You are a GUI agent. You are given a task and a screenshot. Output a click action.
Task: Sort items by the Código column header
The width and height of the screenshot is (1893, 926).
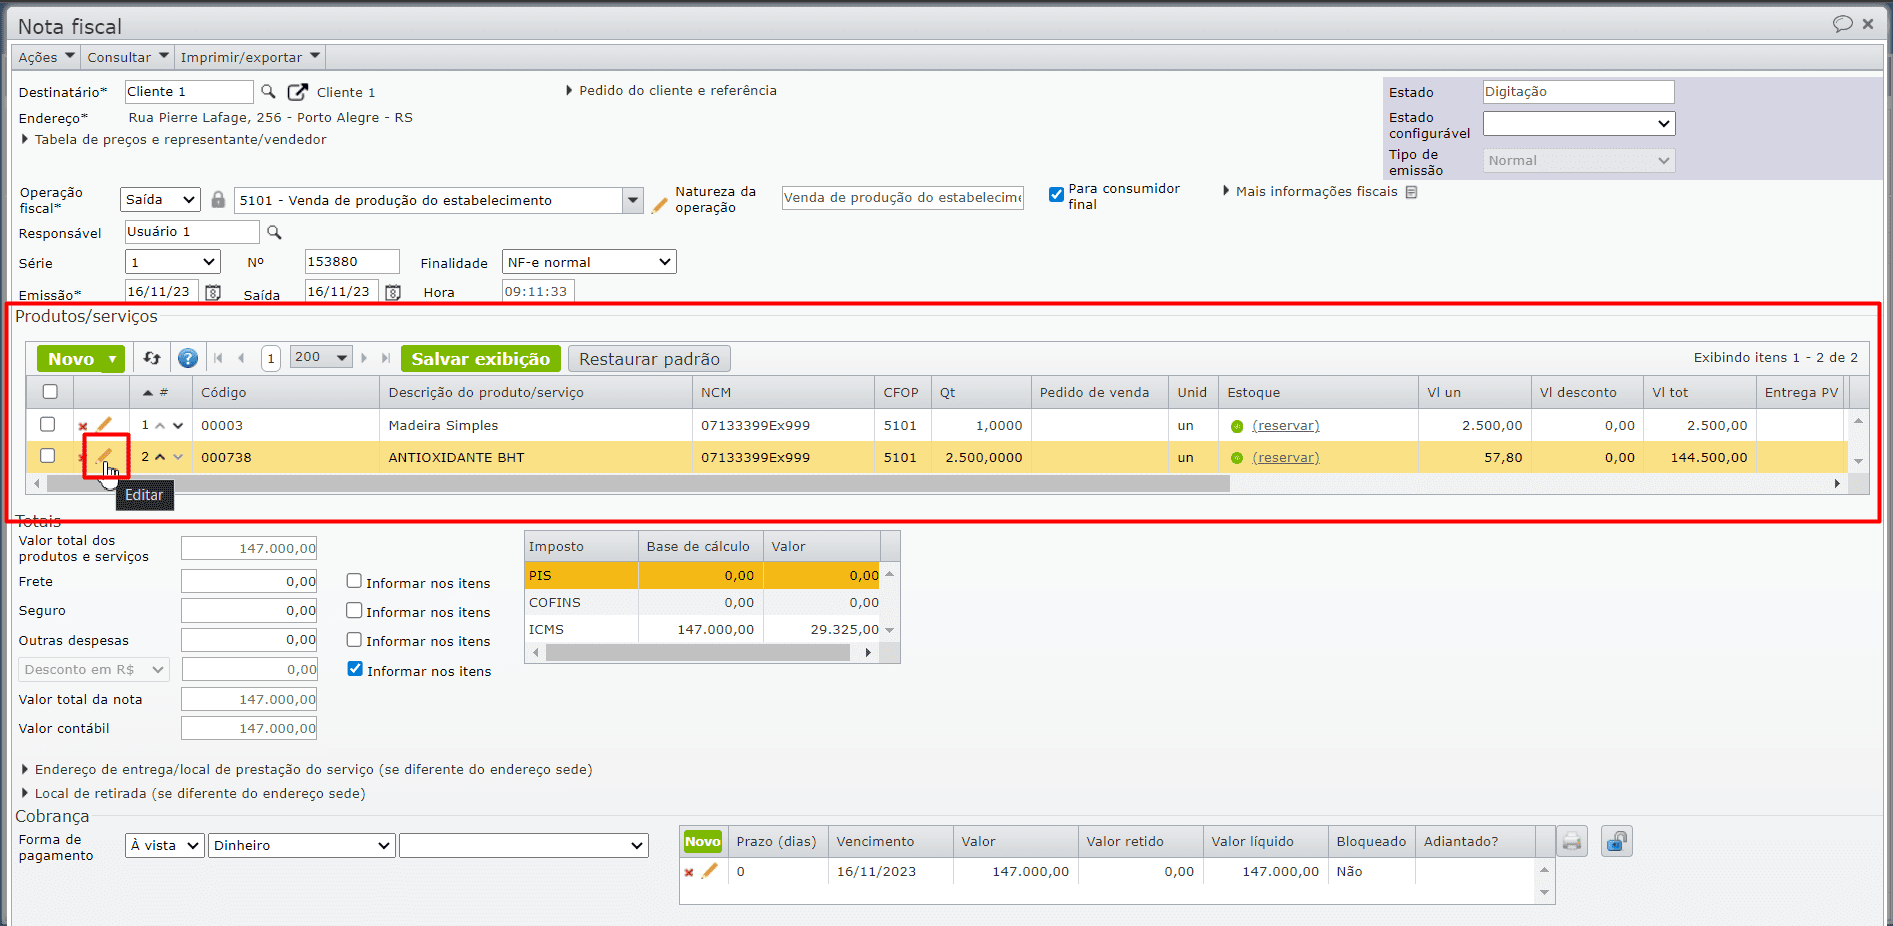point(285,393)
